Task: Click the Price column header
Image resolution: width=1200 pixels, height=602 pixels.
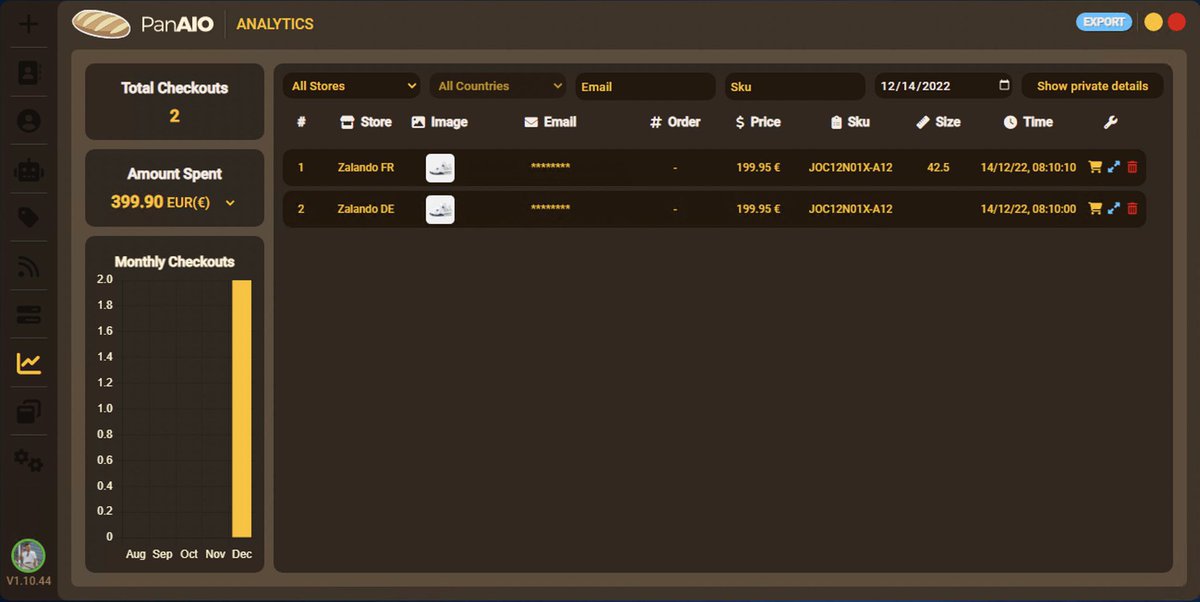Action: click(758, 122)
